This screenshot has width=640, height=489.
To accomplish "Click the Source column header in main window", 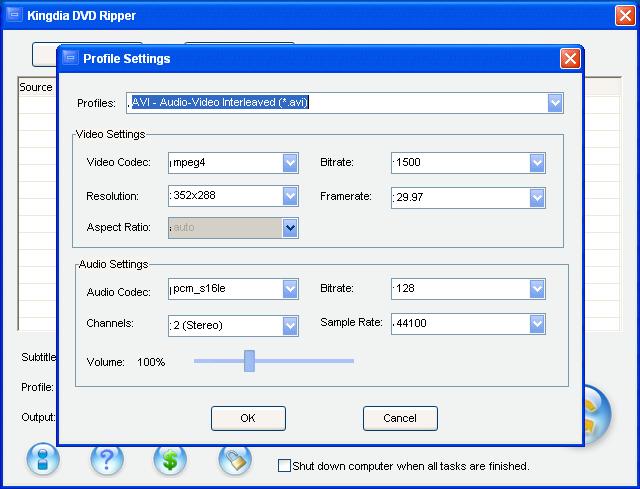I will (x=36, y=87).
